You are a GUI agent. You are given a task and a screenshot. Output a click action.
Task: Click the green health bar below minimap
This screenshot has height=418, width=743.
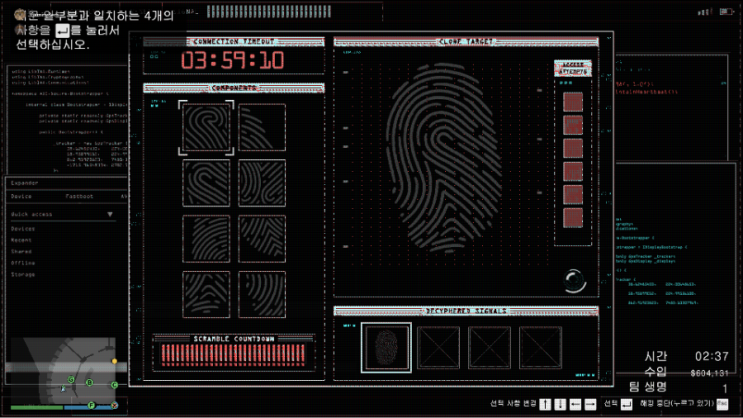click(x=36, y=407)
